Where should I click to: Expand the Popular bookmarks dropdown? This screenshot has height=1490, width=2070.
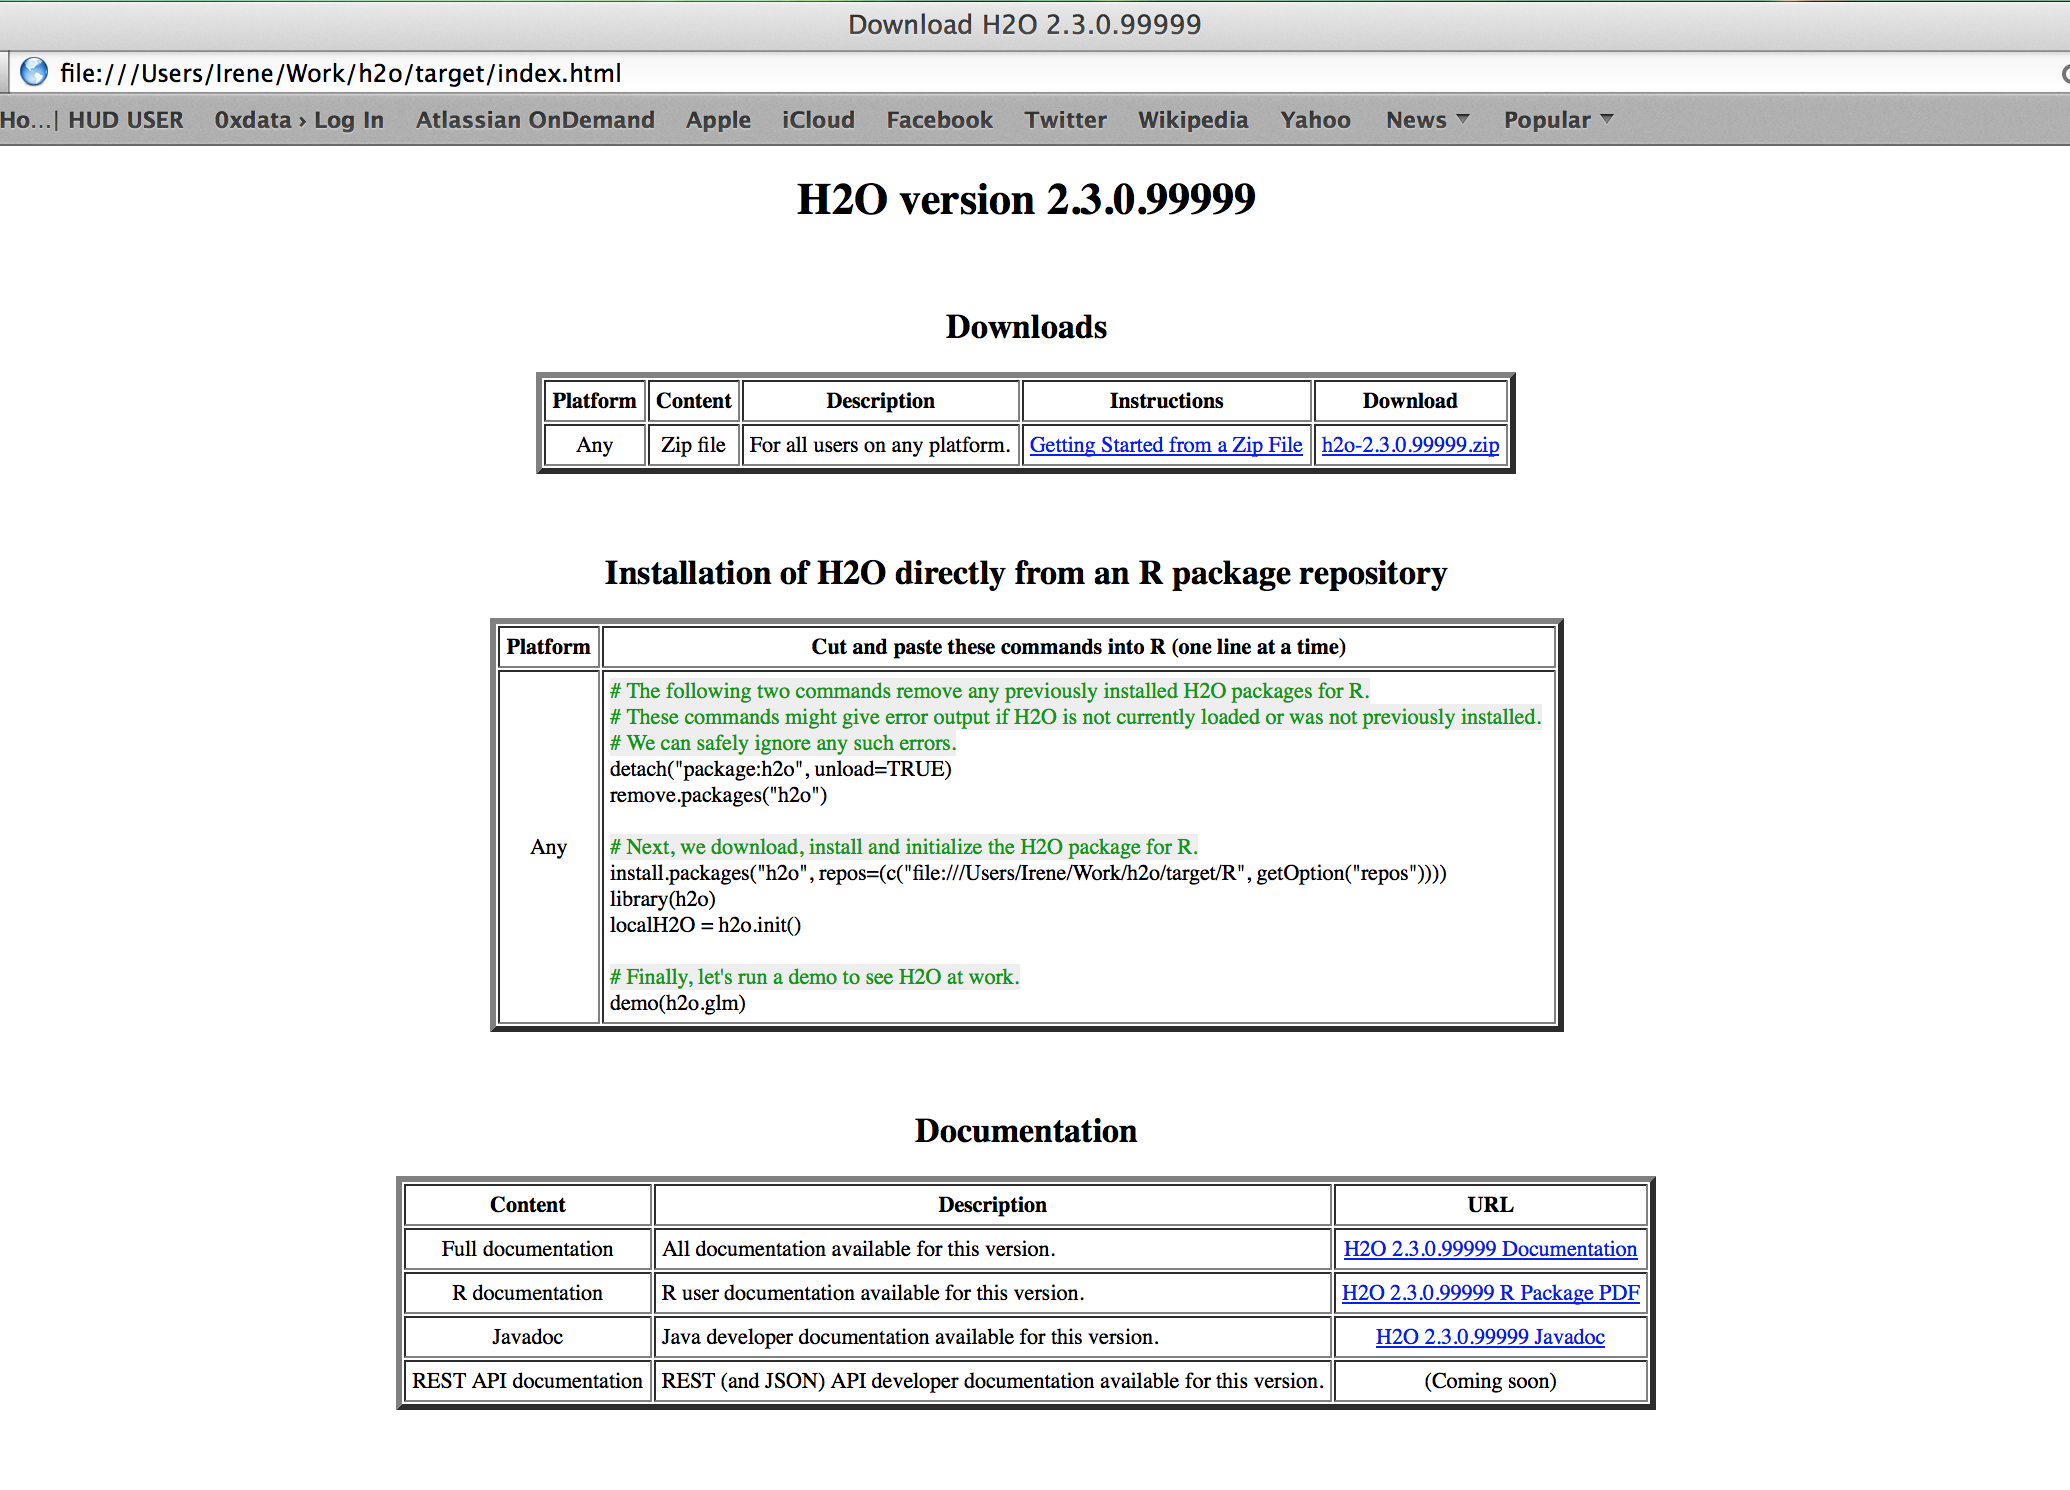(1558, 120)
